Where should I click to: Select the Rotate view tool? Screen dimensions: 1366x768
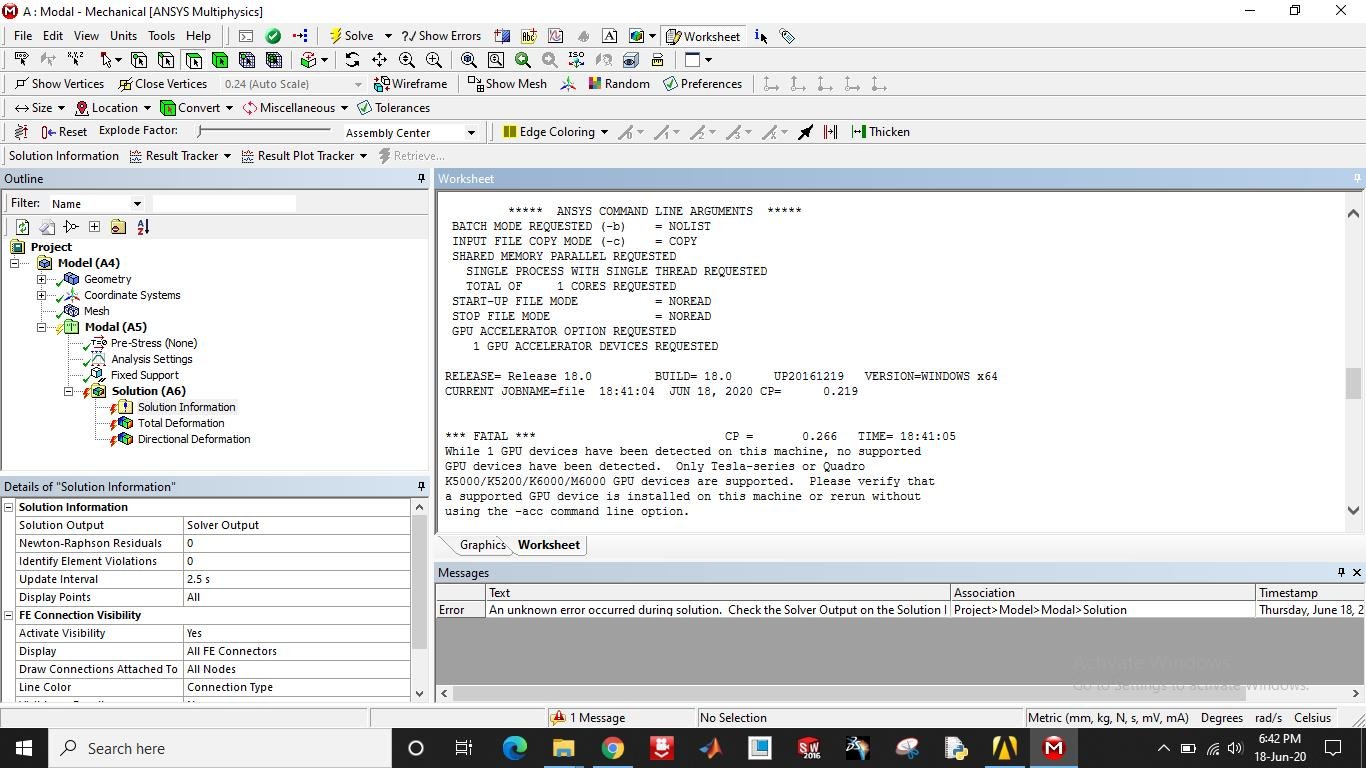tap(352, 60)
